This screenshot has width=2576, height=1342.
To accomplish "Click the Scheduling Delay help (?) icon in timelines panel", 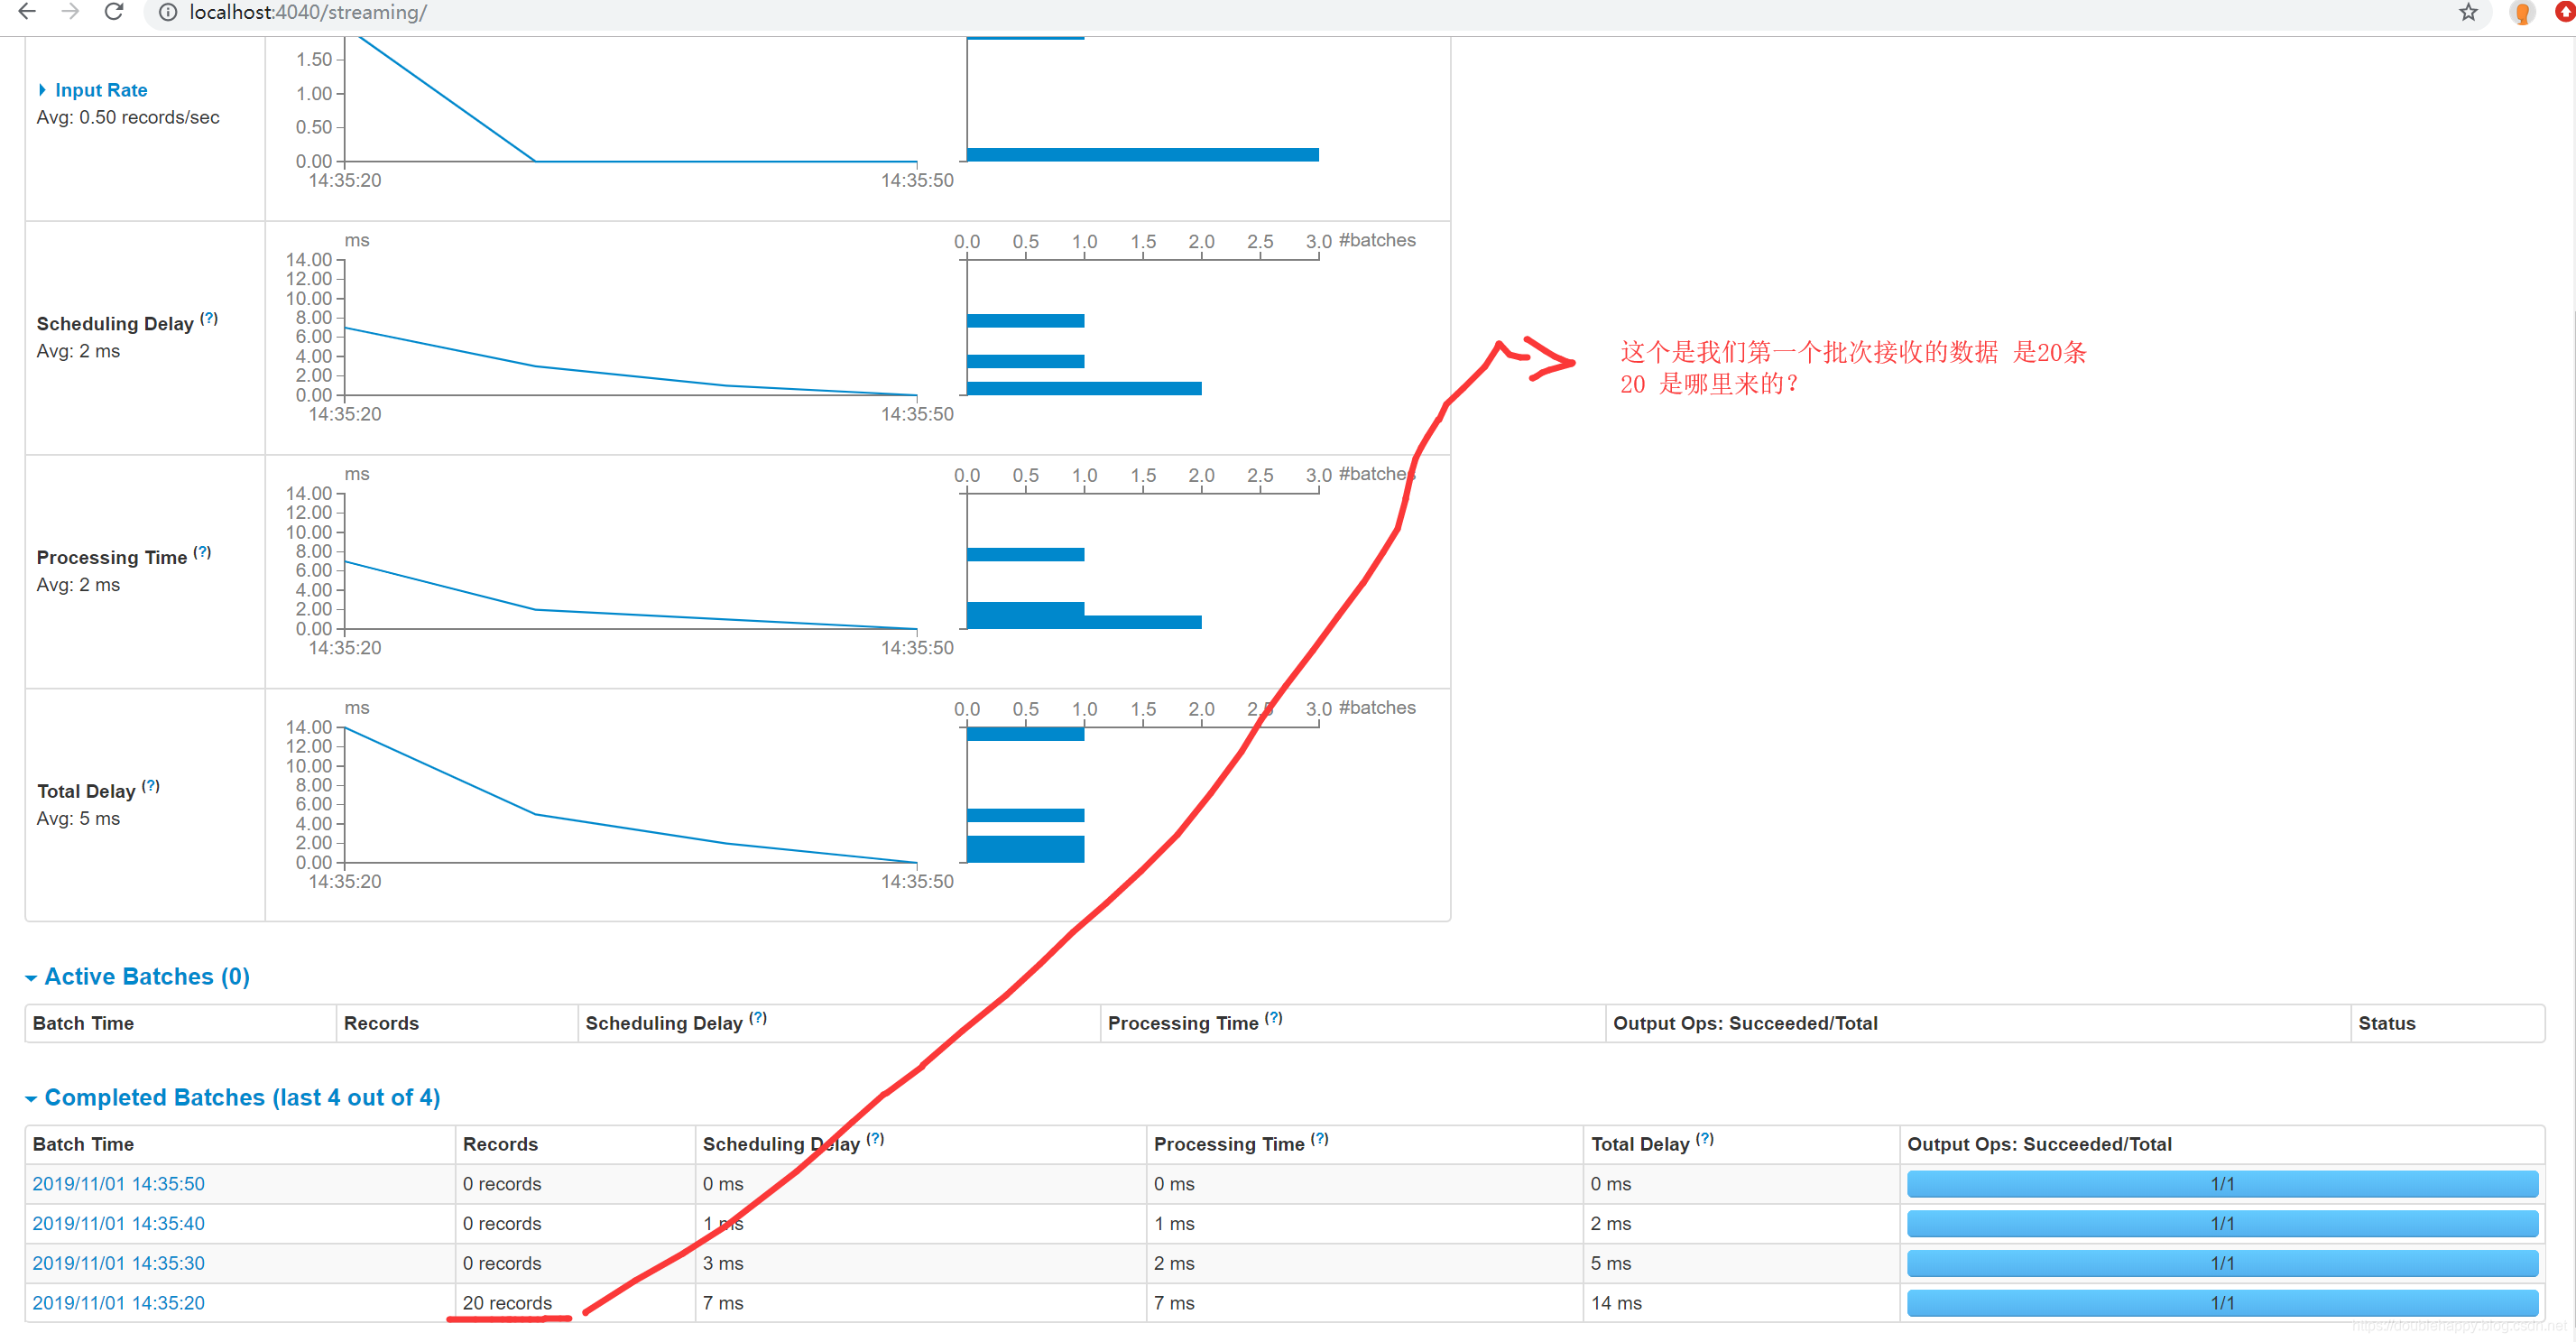I will tap(209, 319).
